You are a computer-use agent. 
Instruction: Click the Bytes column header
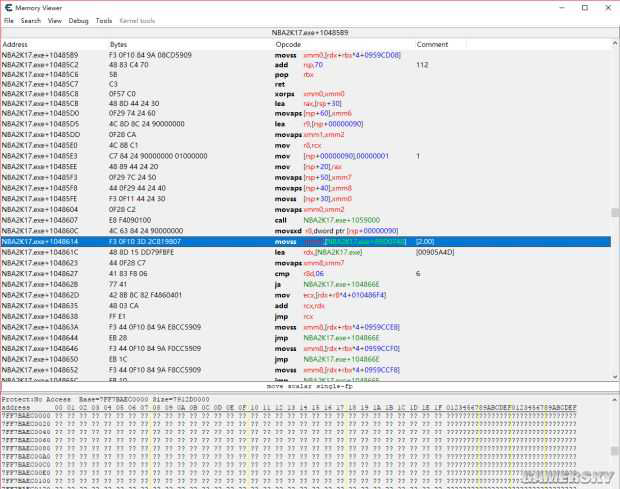(x=119, y=44)
